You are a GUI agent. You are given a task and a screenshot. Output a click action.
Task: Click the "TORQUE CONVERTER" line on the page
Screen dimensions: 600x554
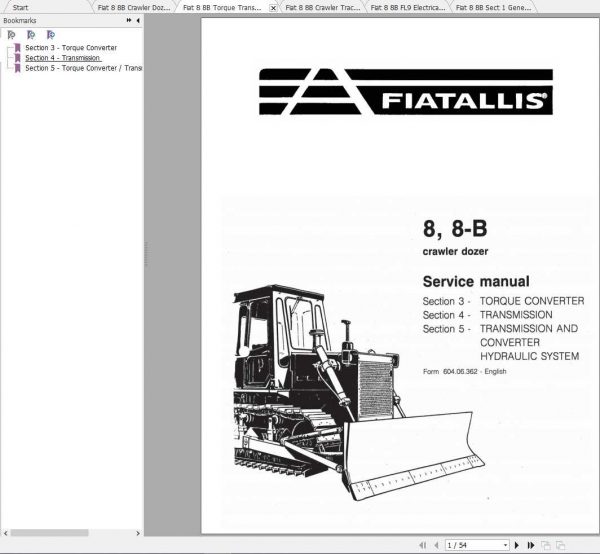[x=532, y=301]
